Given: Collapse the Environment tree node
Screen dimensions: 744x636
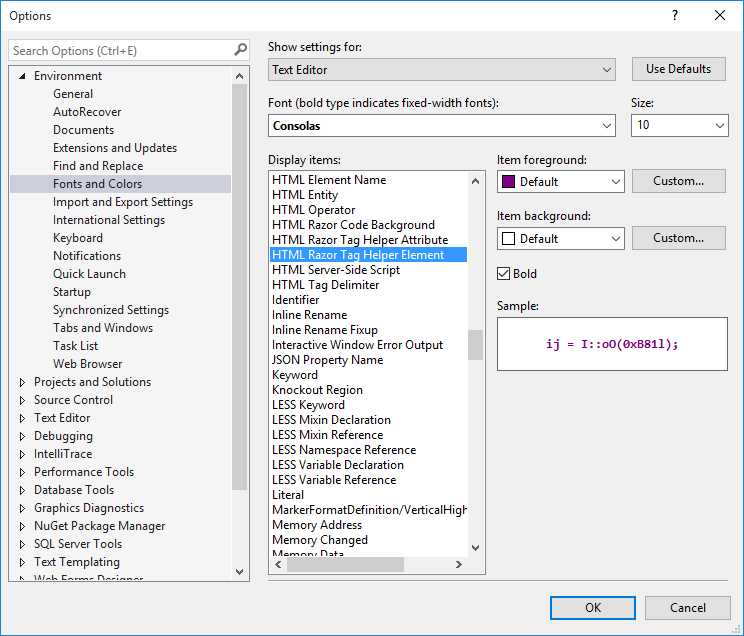Looking at the screenshot, I should click(x=22, y=76).
